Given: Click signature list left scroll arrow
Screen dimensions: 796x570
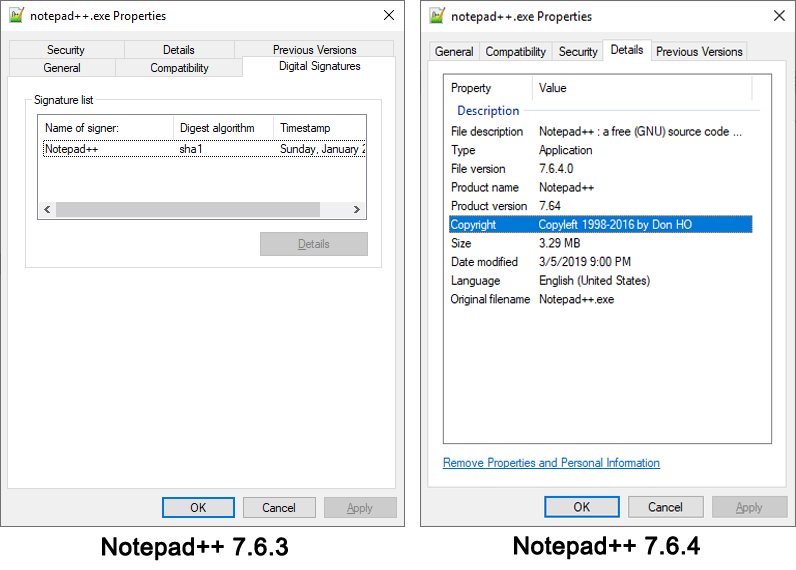Looking at the screenshot, I should [47, 209].
